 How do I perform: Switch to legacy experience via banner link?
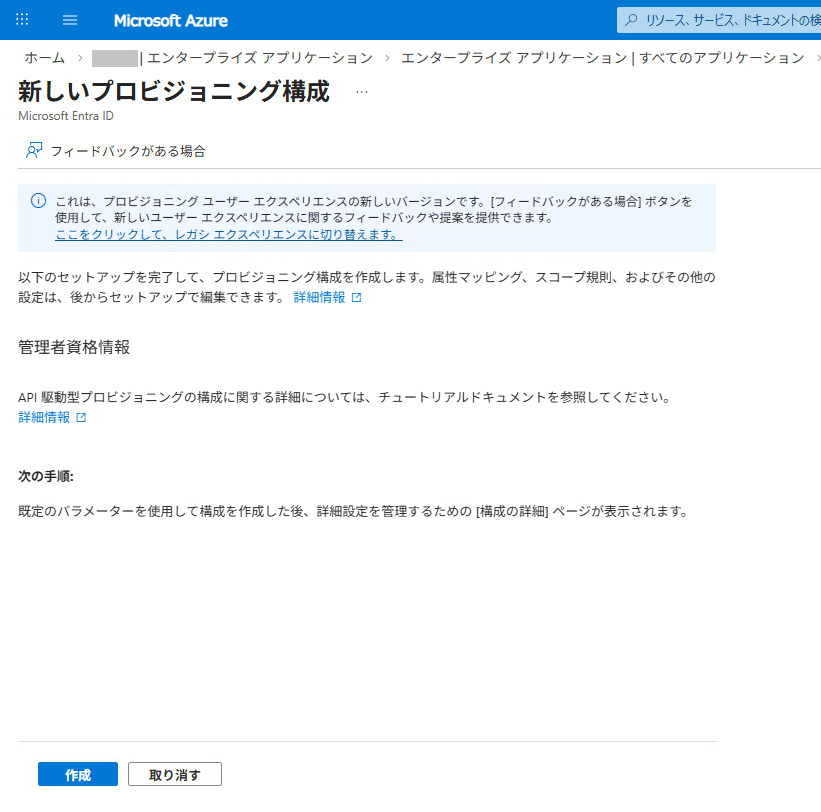tap(228, 235)
